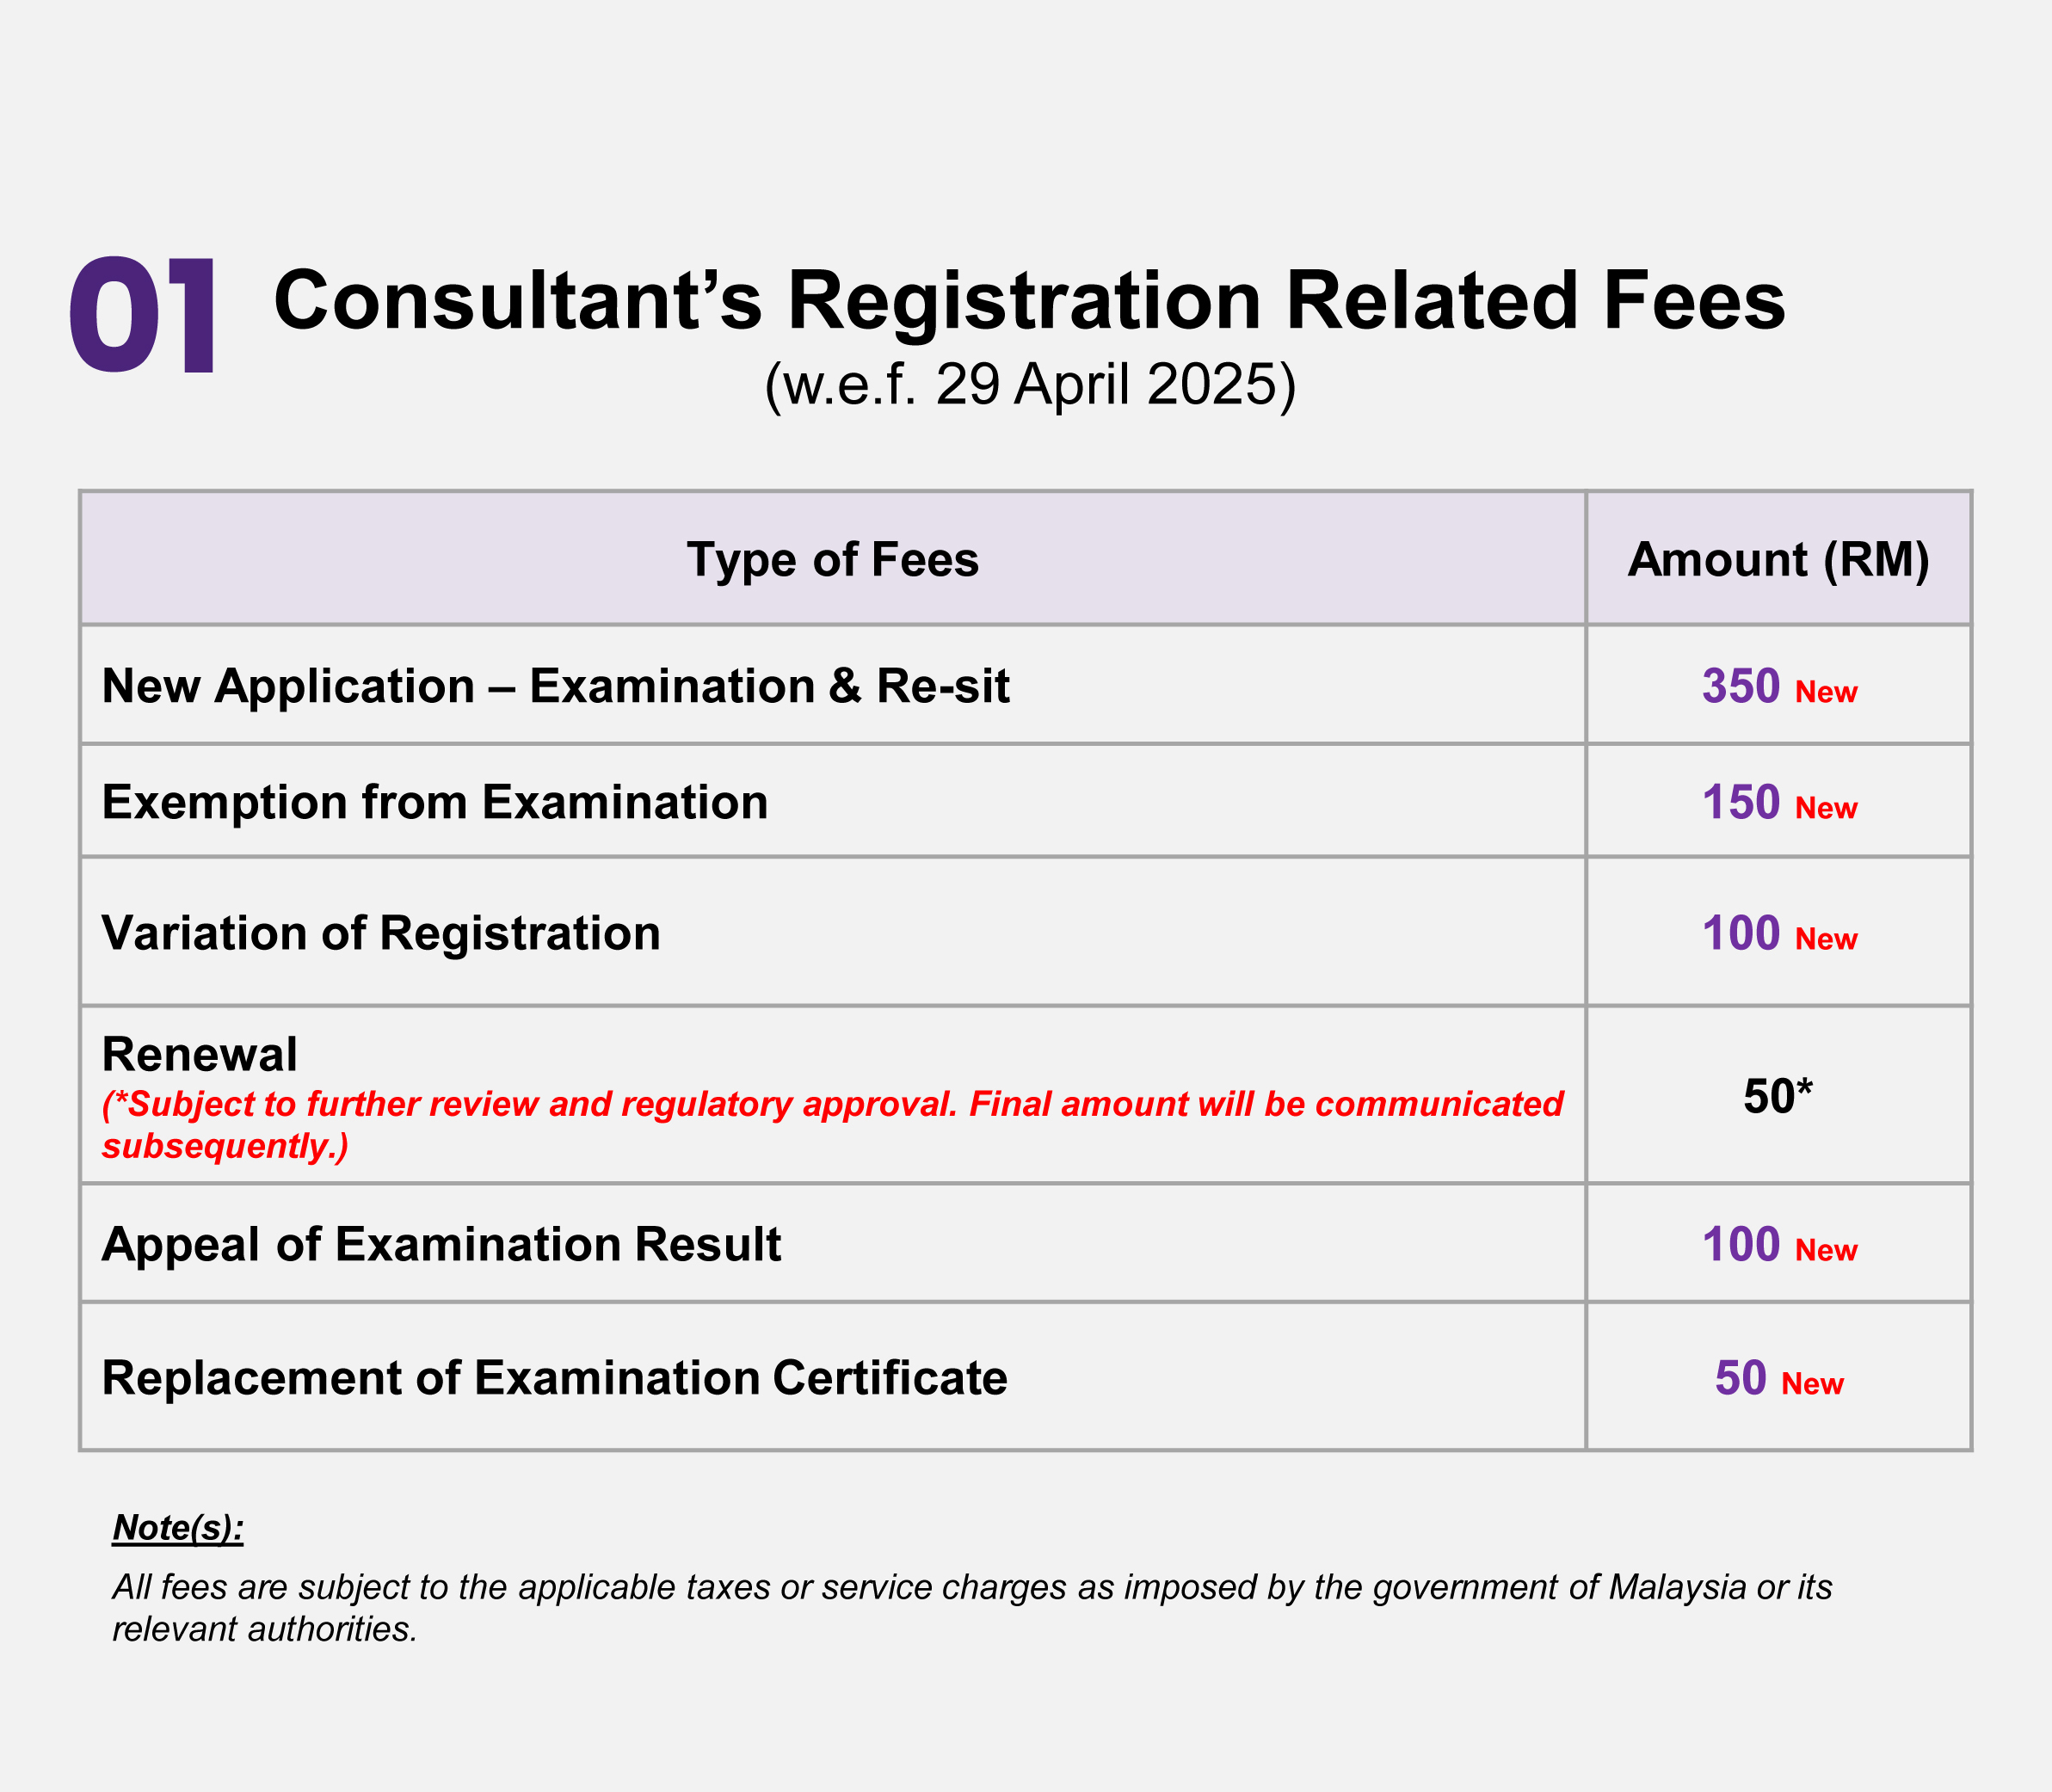Screen dimensions: 2052x1792
Task: Click the red New tag beside Variation's 100
Action: pyautogui.click(x=1826, y=939)
